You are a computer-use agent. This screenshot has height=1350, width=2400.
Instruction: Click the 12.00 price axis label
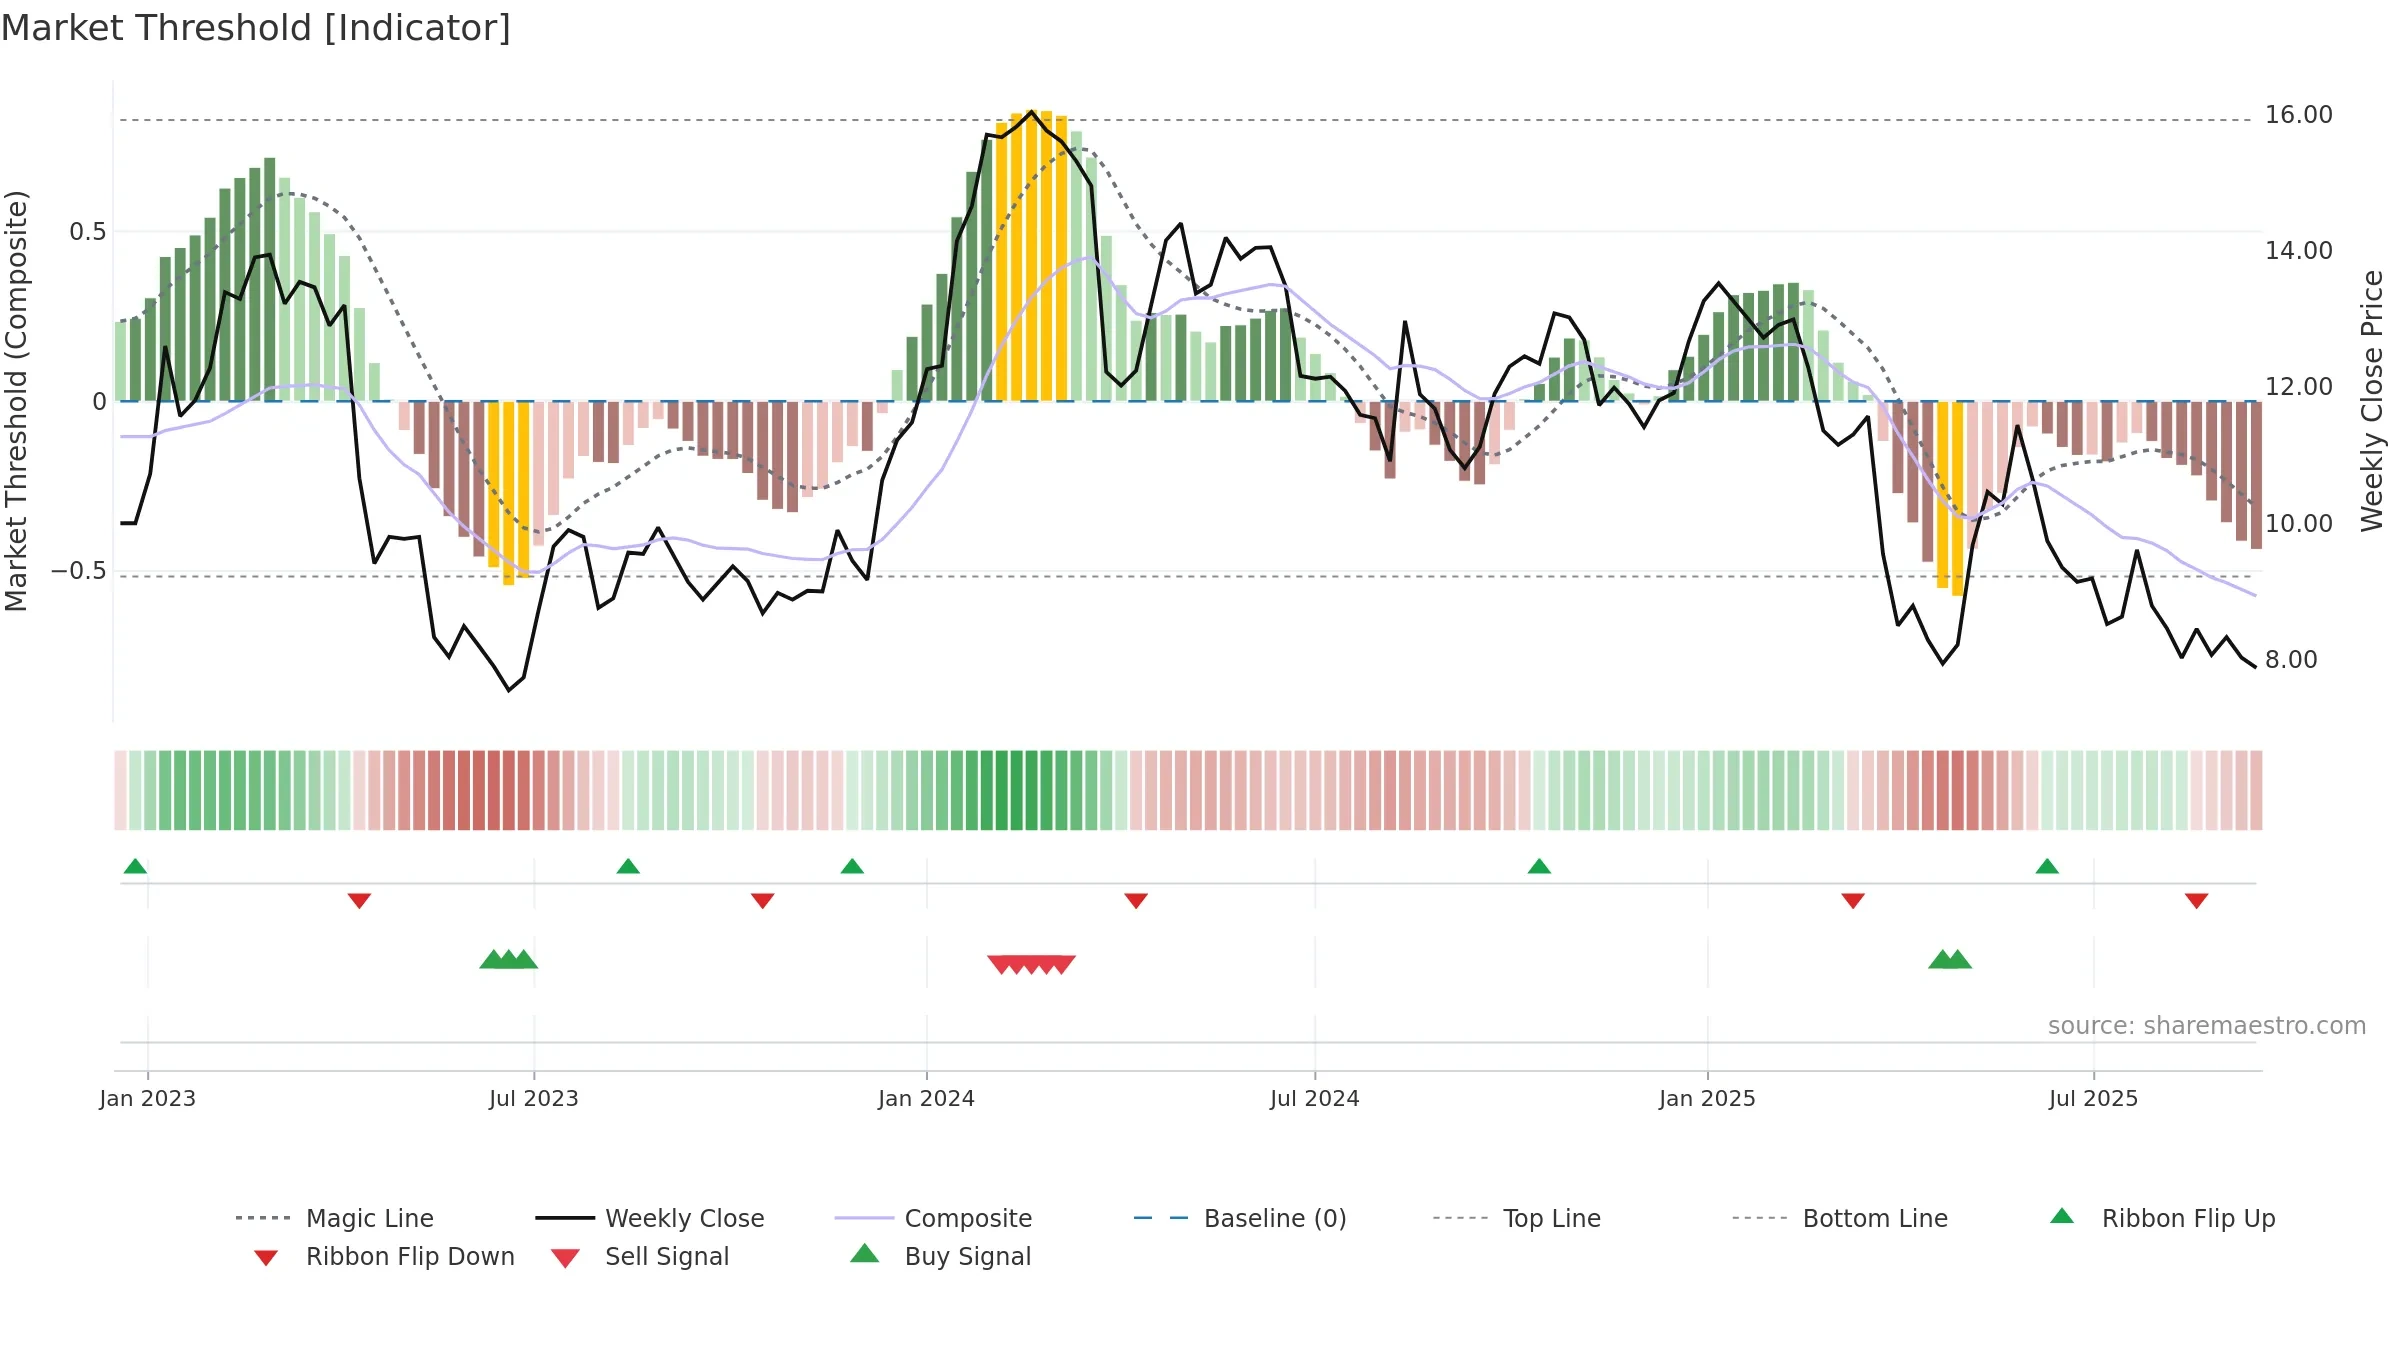2299,387
